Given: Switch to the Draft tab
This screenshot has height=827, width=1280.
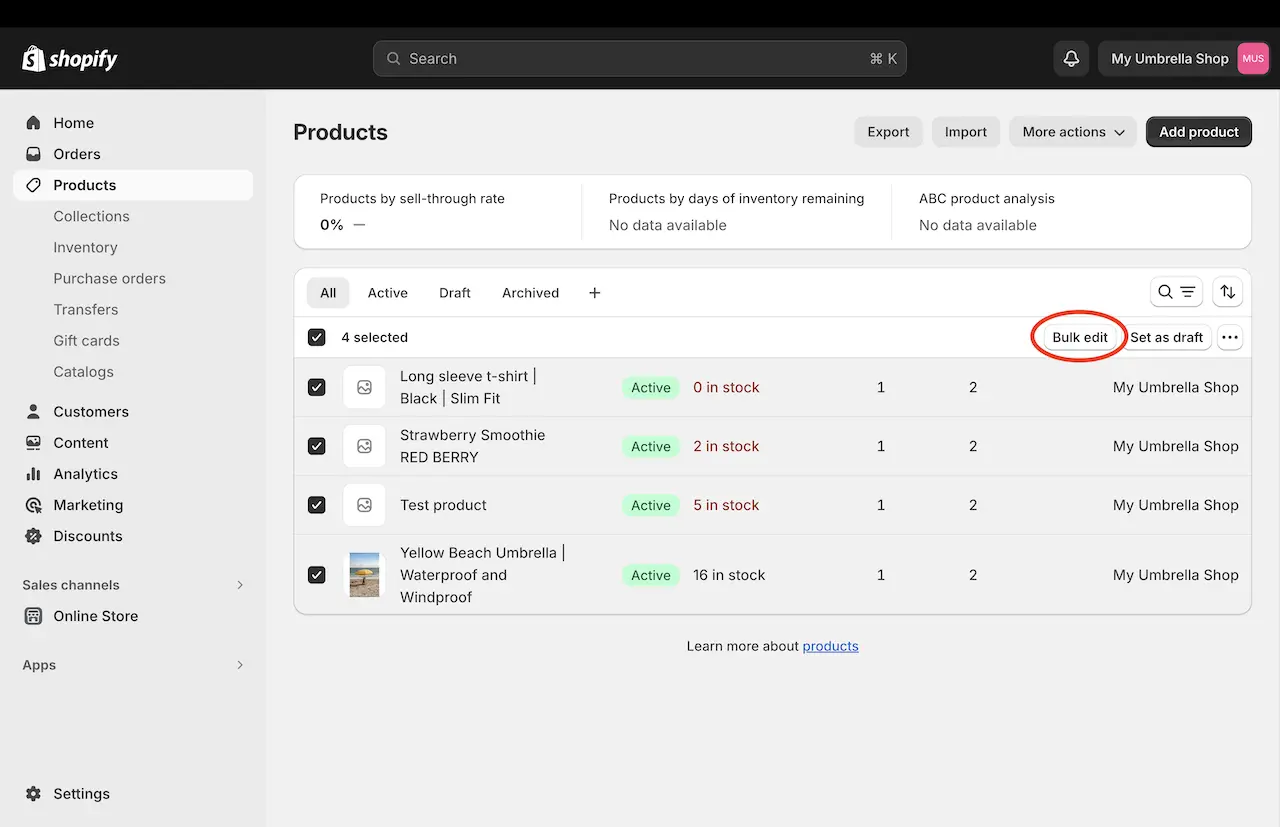Looking at the screenshot, I should (454, 293).
